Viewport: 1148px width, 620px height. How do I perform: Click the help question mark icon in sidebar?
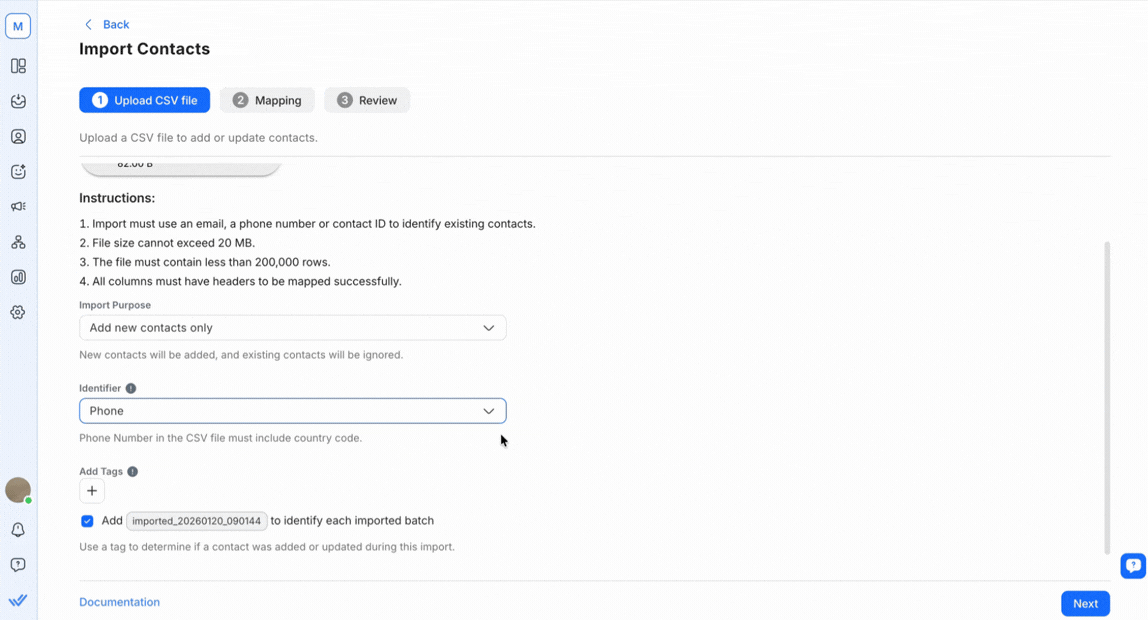pyautogui.click(x=18, y=565)
